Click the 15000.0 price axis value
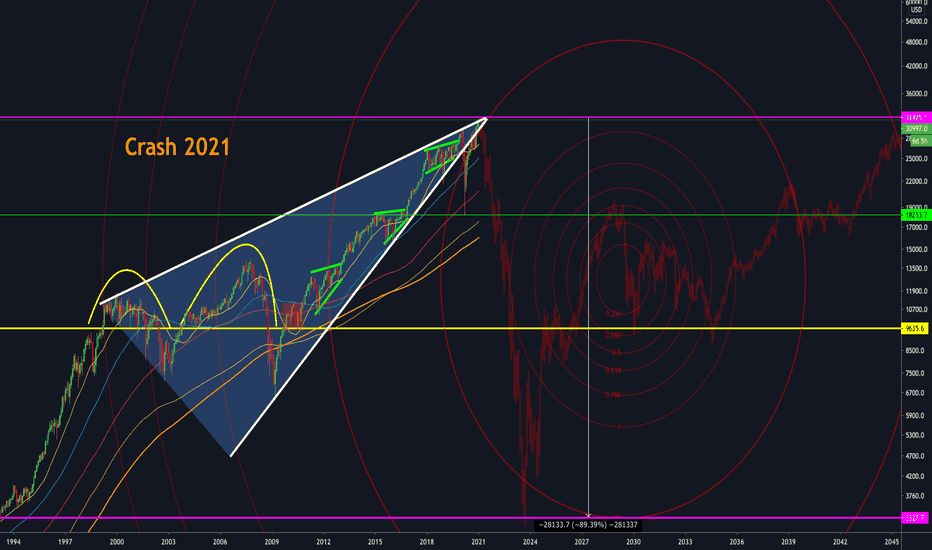The image size is (932, 550). coord(916,249)
